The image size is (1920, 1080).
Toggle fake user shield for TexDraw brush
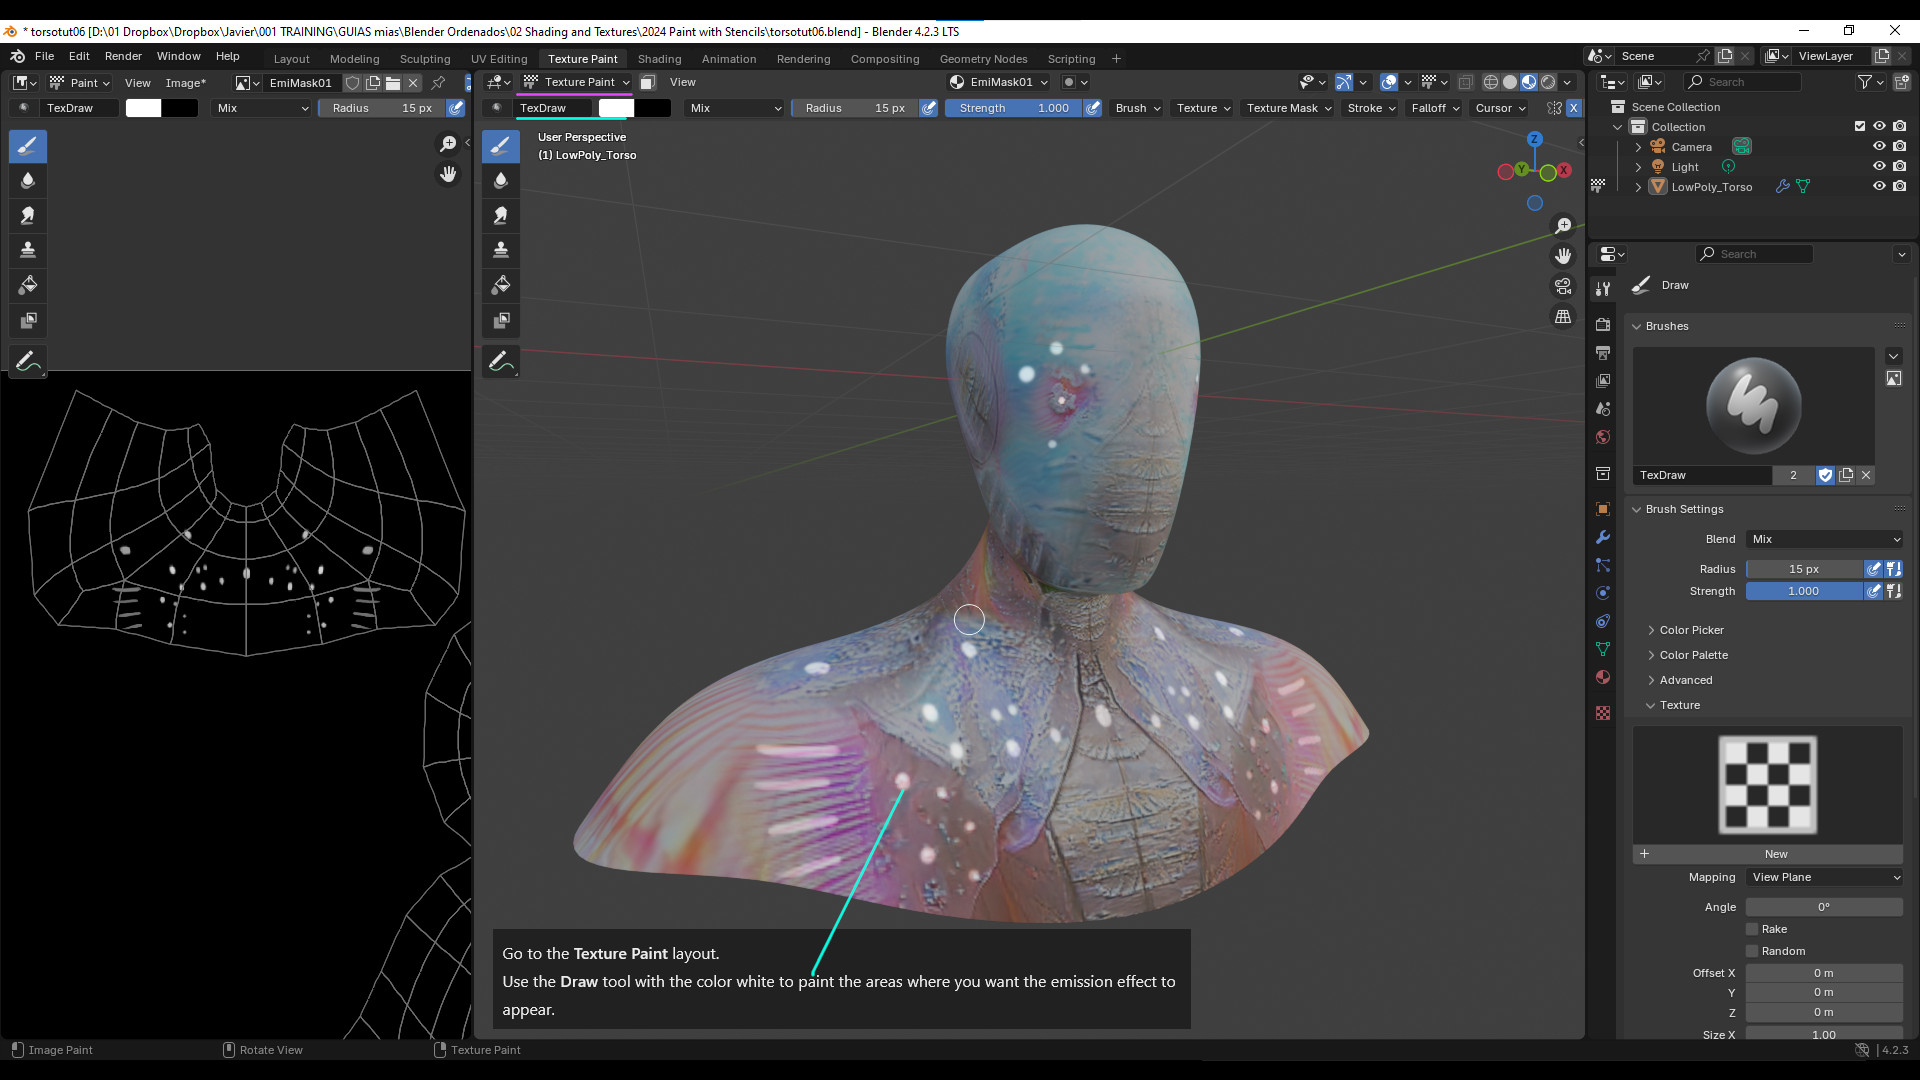(1825, 475)
